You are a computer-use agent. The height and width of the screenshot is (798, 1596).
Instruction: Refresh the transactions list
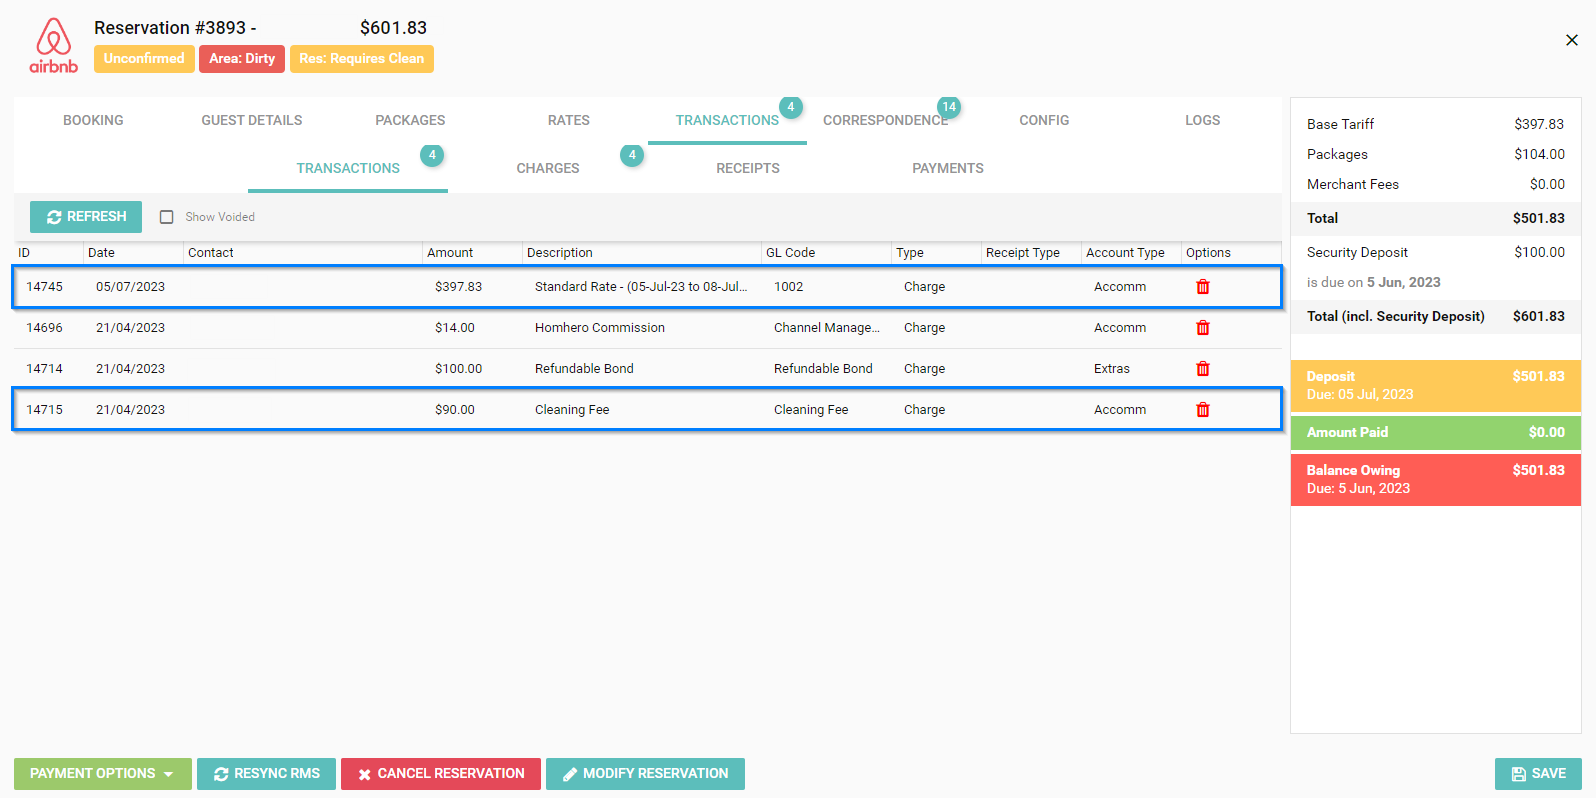[x=86, y=217]
